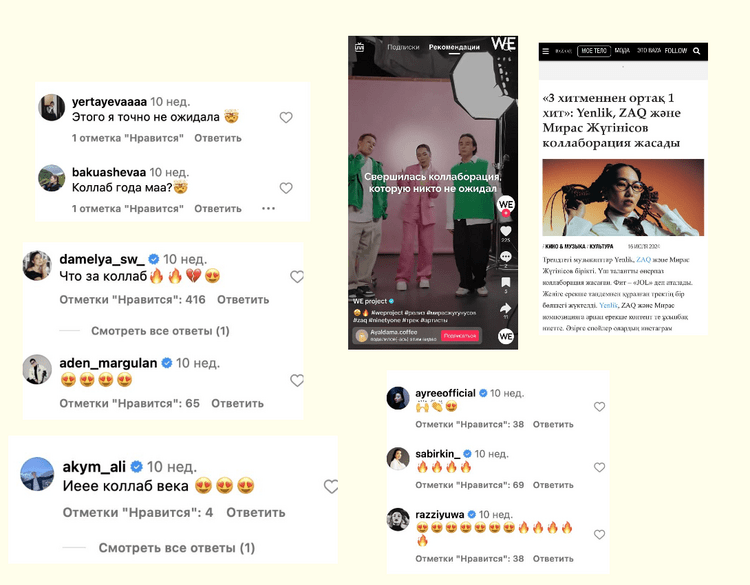Follow the ZAQ link in article text
750x585 pixels.
click(643, 260)
